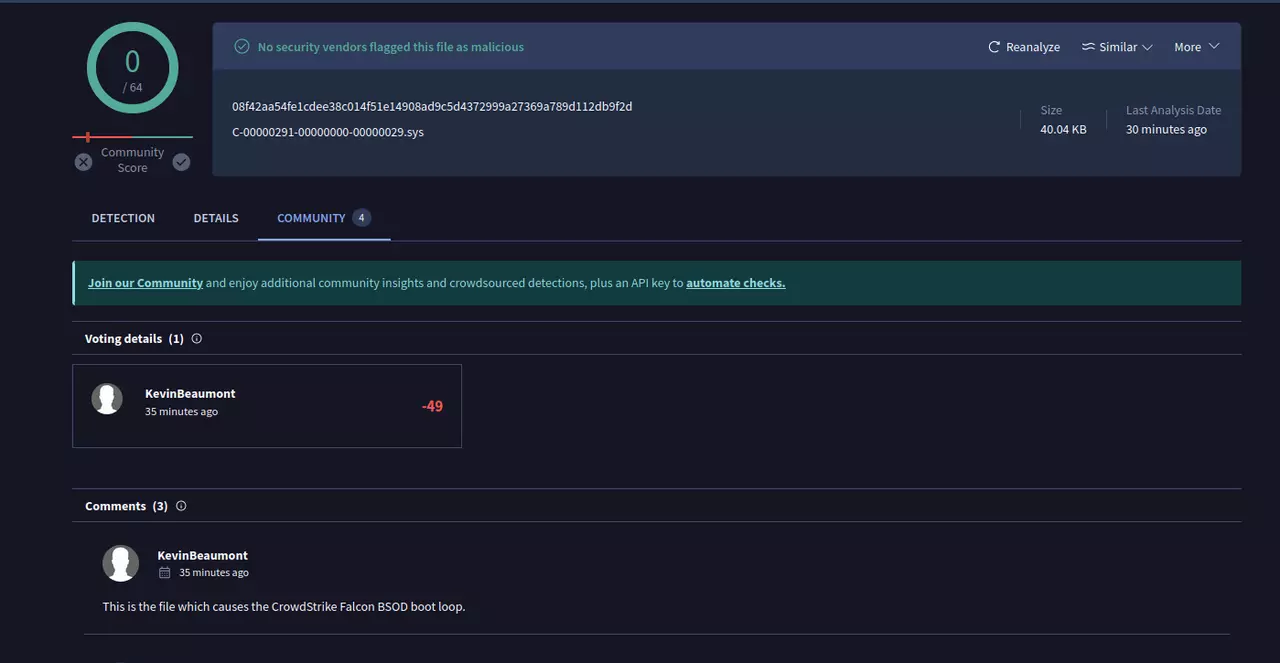Click the info icon beside Comments
This screenshot has width=1280, height=663.
point(181,506)
